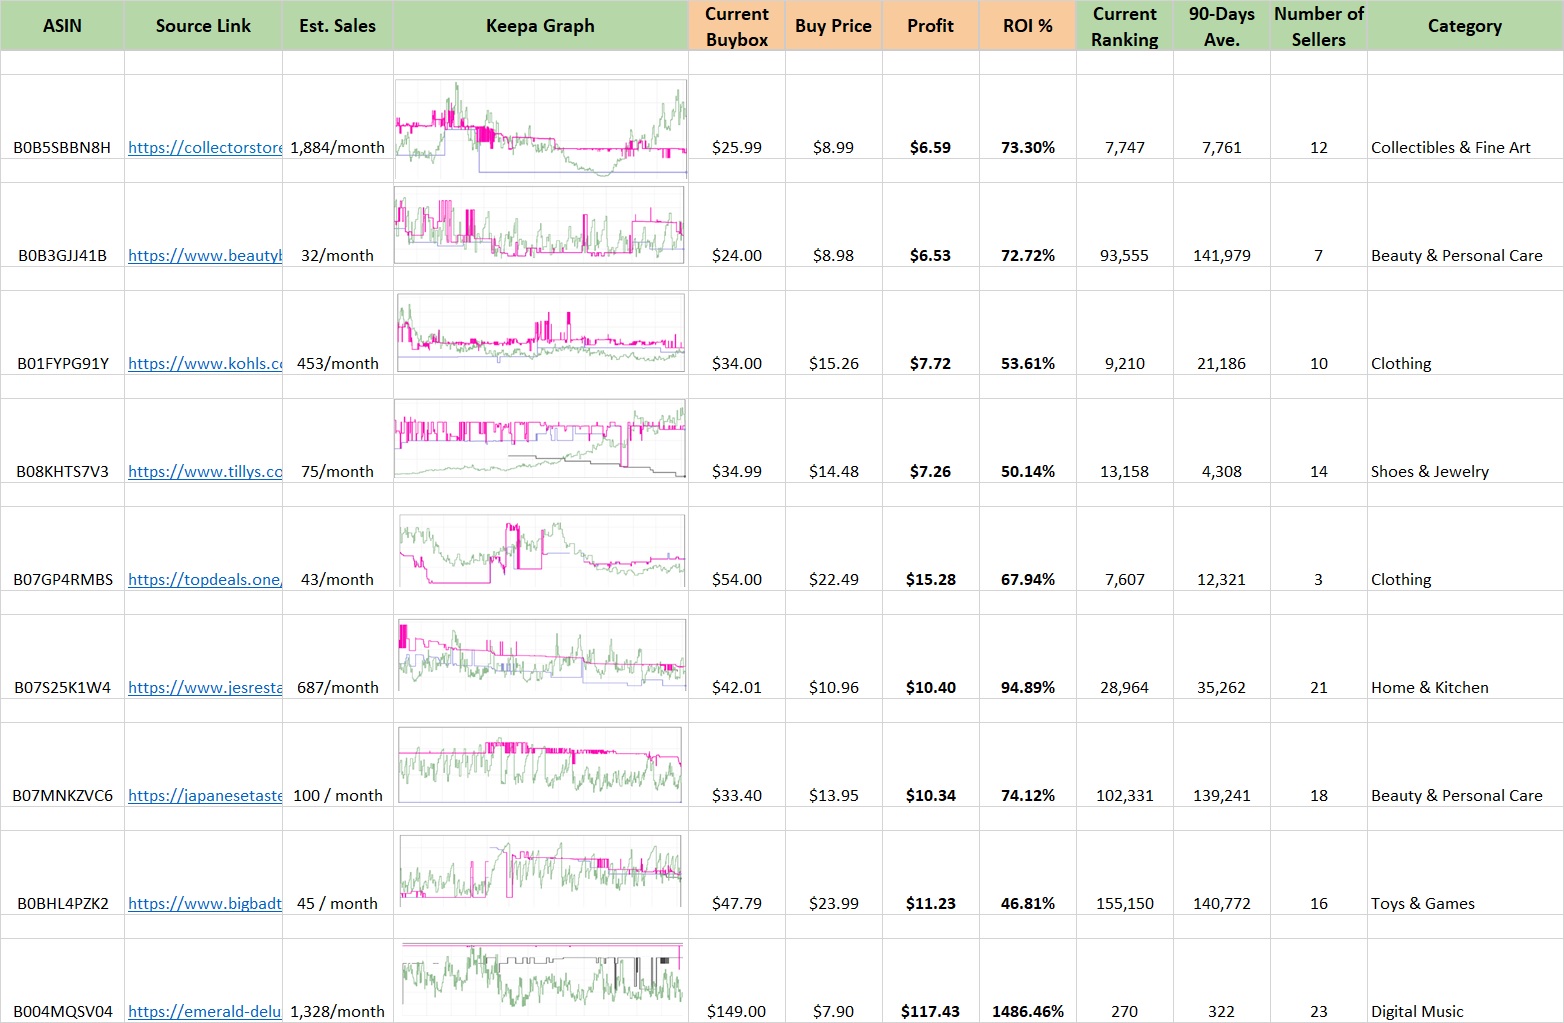Click the $54.00 current buybox cell
Image resolution: width=1564 pixels, height=1023 pixels.
pyautogui.click(x=736, y=580)
